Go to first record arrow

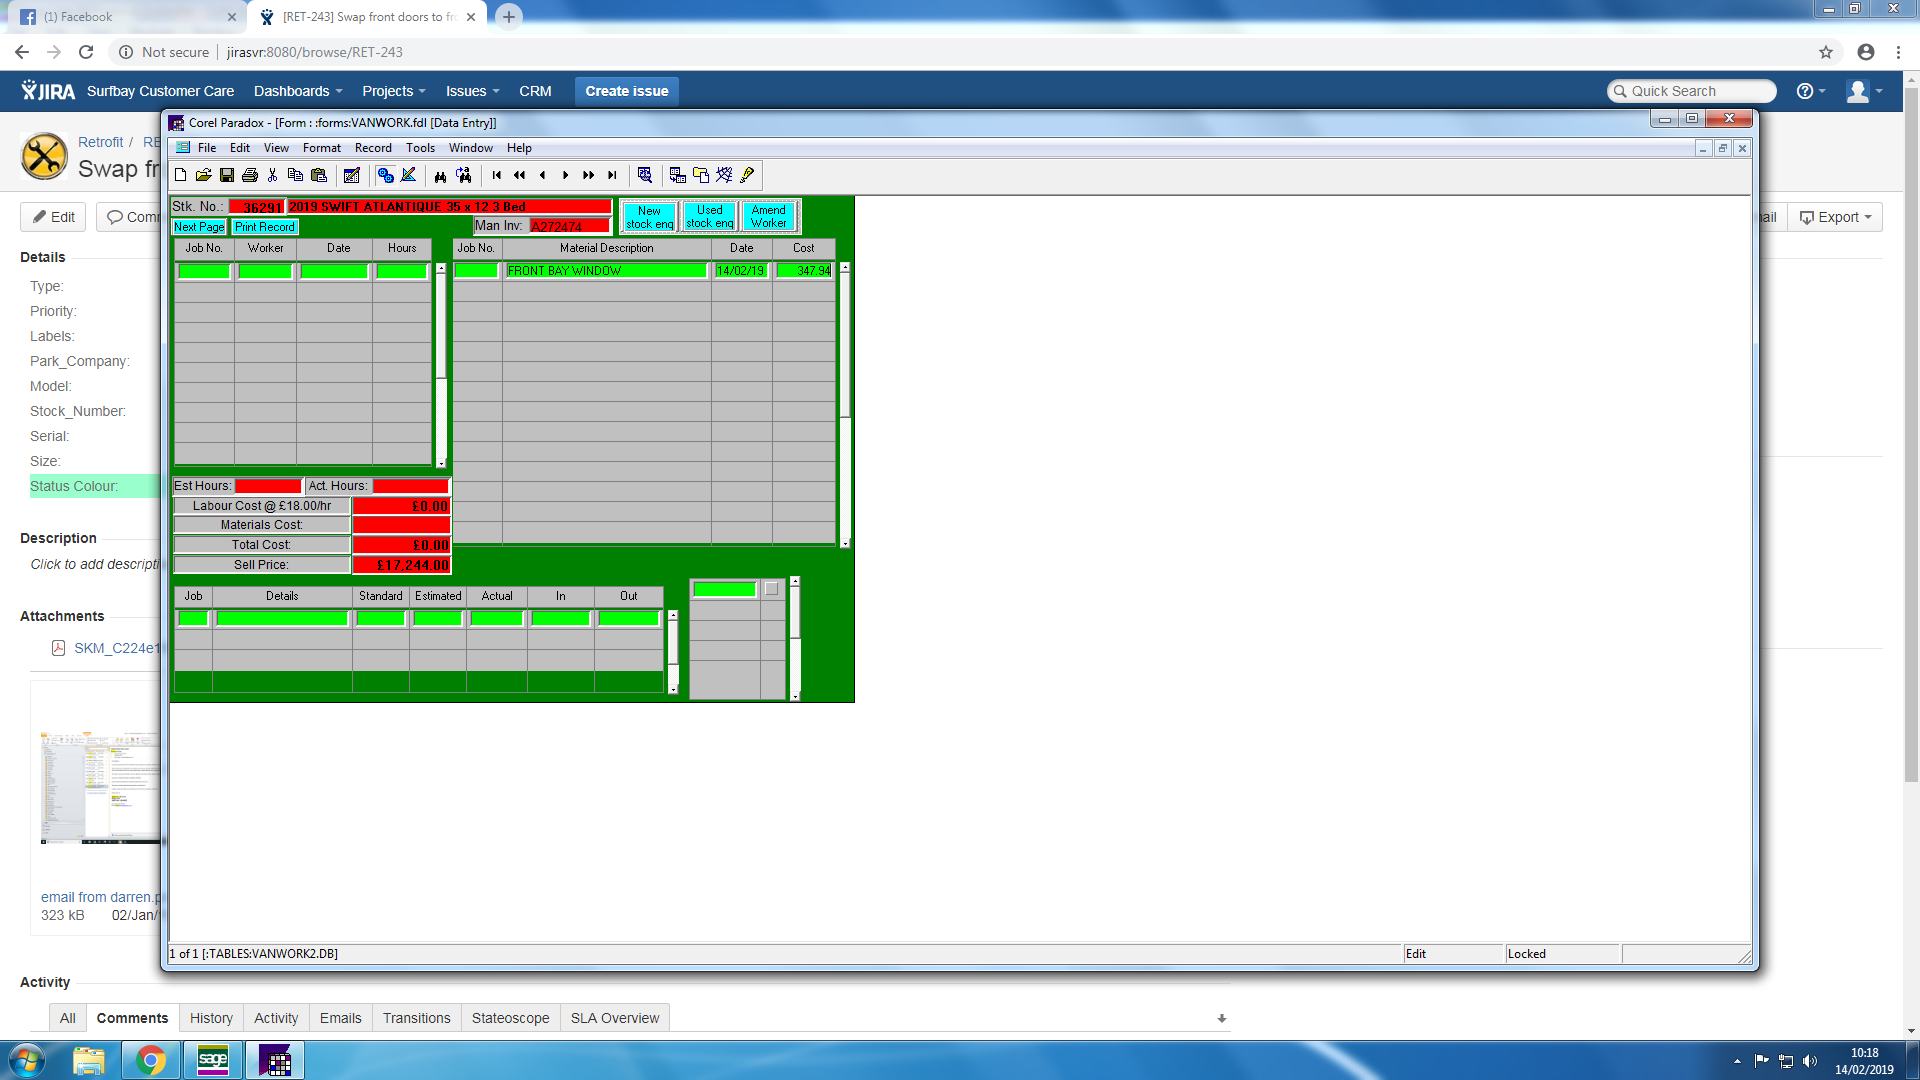point(497,175)
